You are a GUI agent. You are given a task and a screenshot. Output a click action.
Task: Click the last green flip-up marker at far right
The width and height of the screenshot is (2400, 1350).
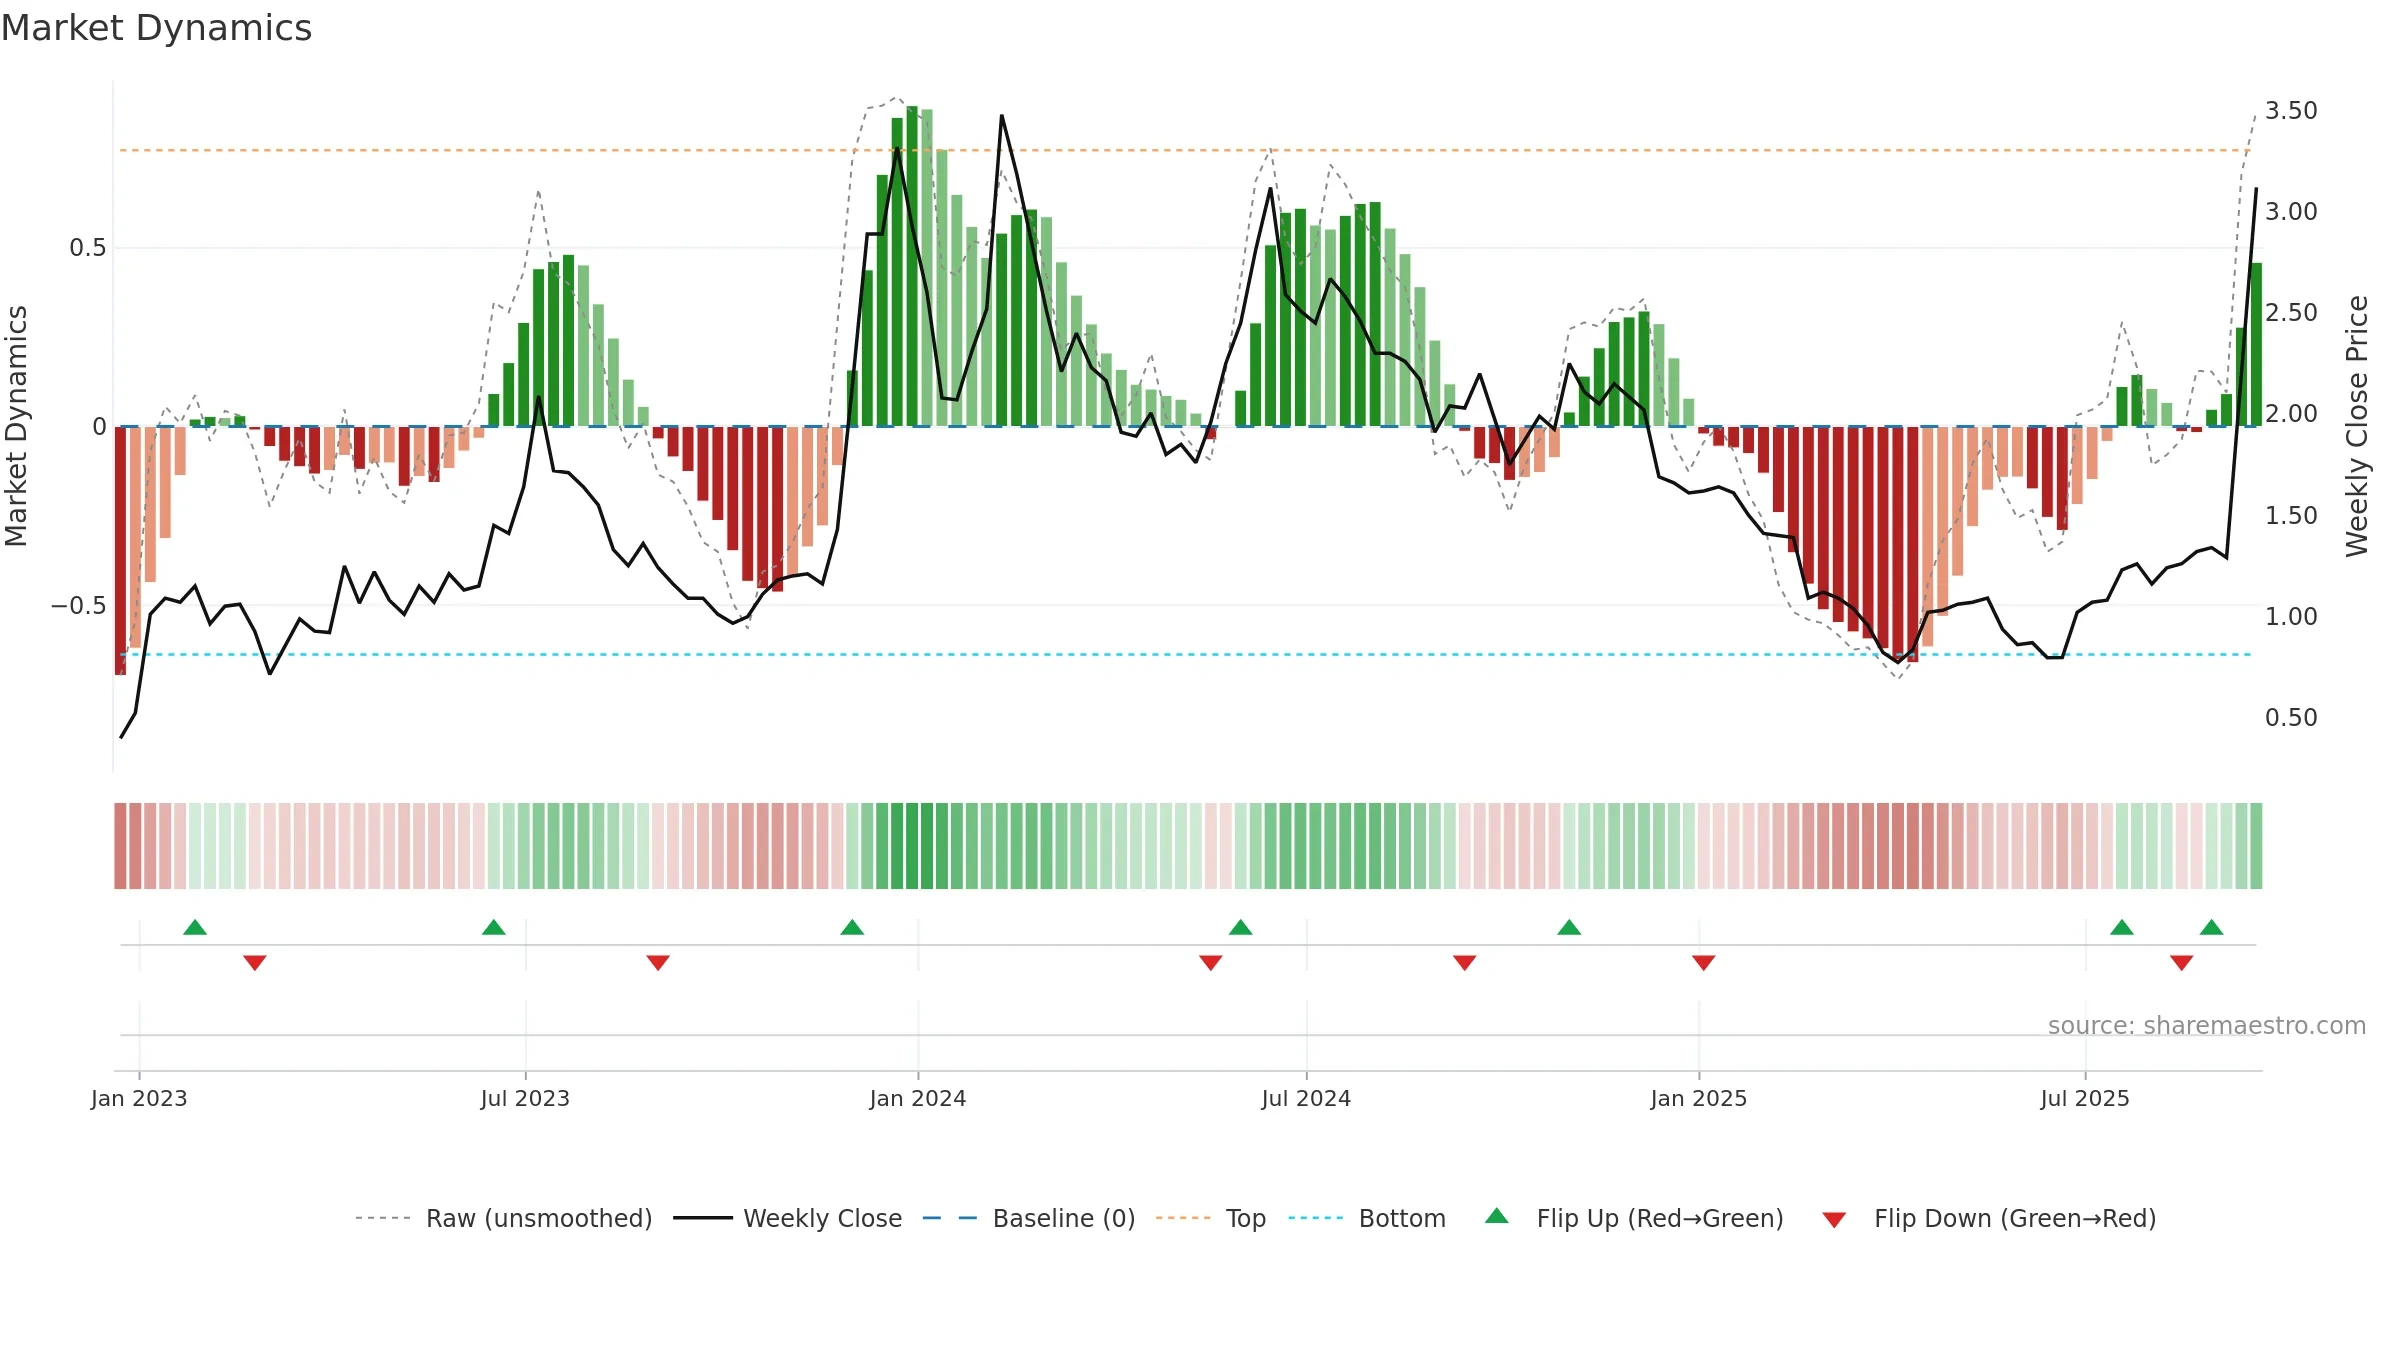click(x=2212, y=927)
